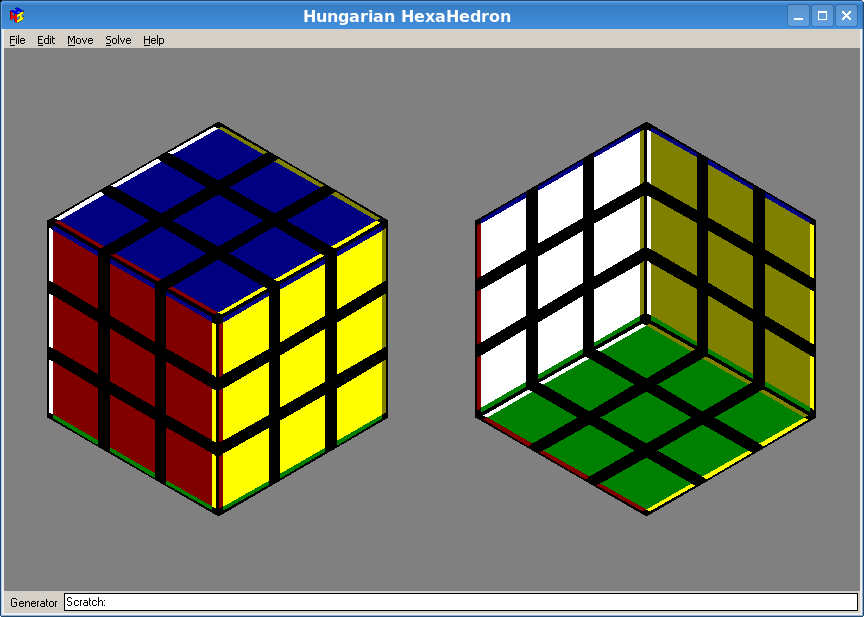Screen dimensions: 864x617
Task: Click the Generator label in status bar
Action: [34, 603]
